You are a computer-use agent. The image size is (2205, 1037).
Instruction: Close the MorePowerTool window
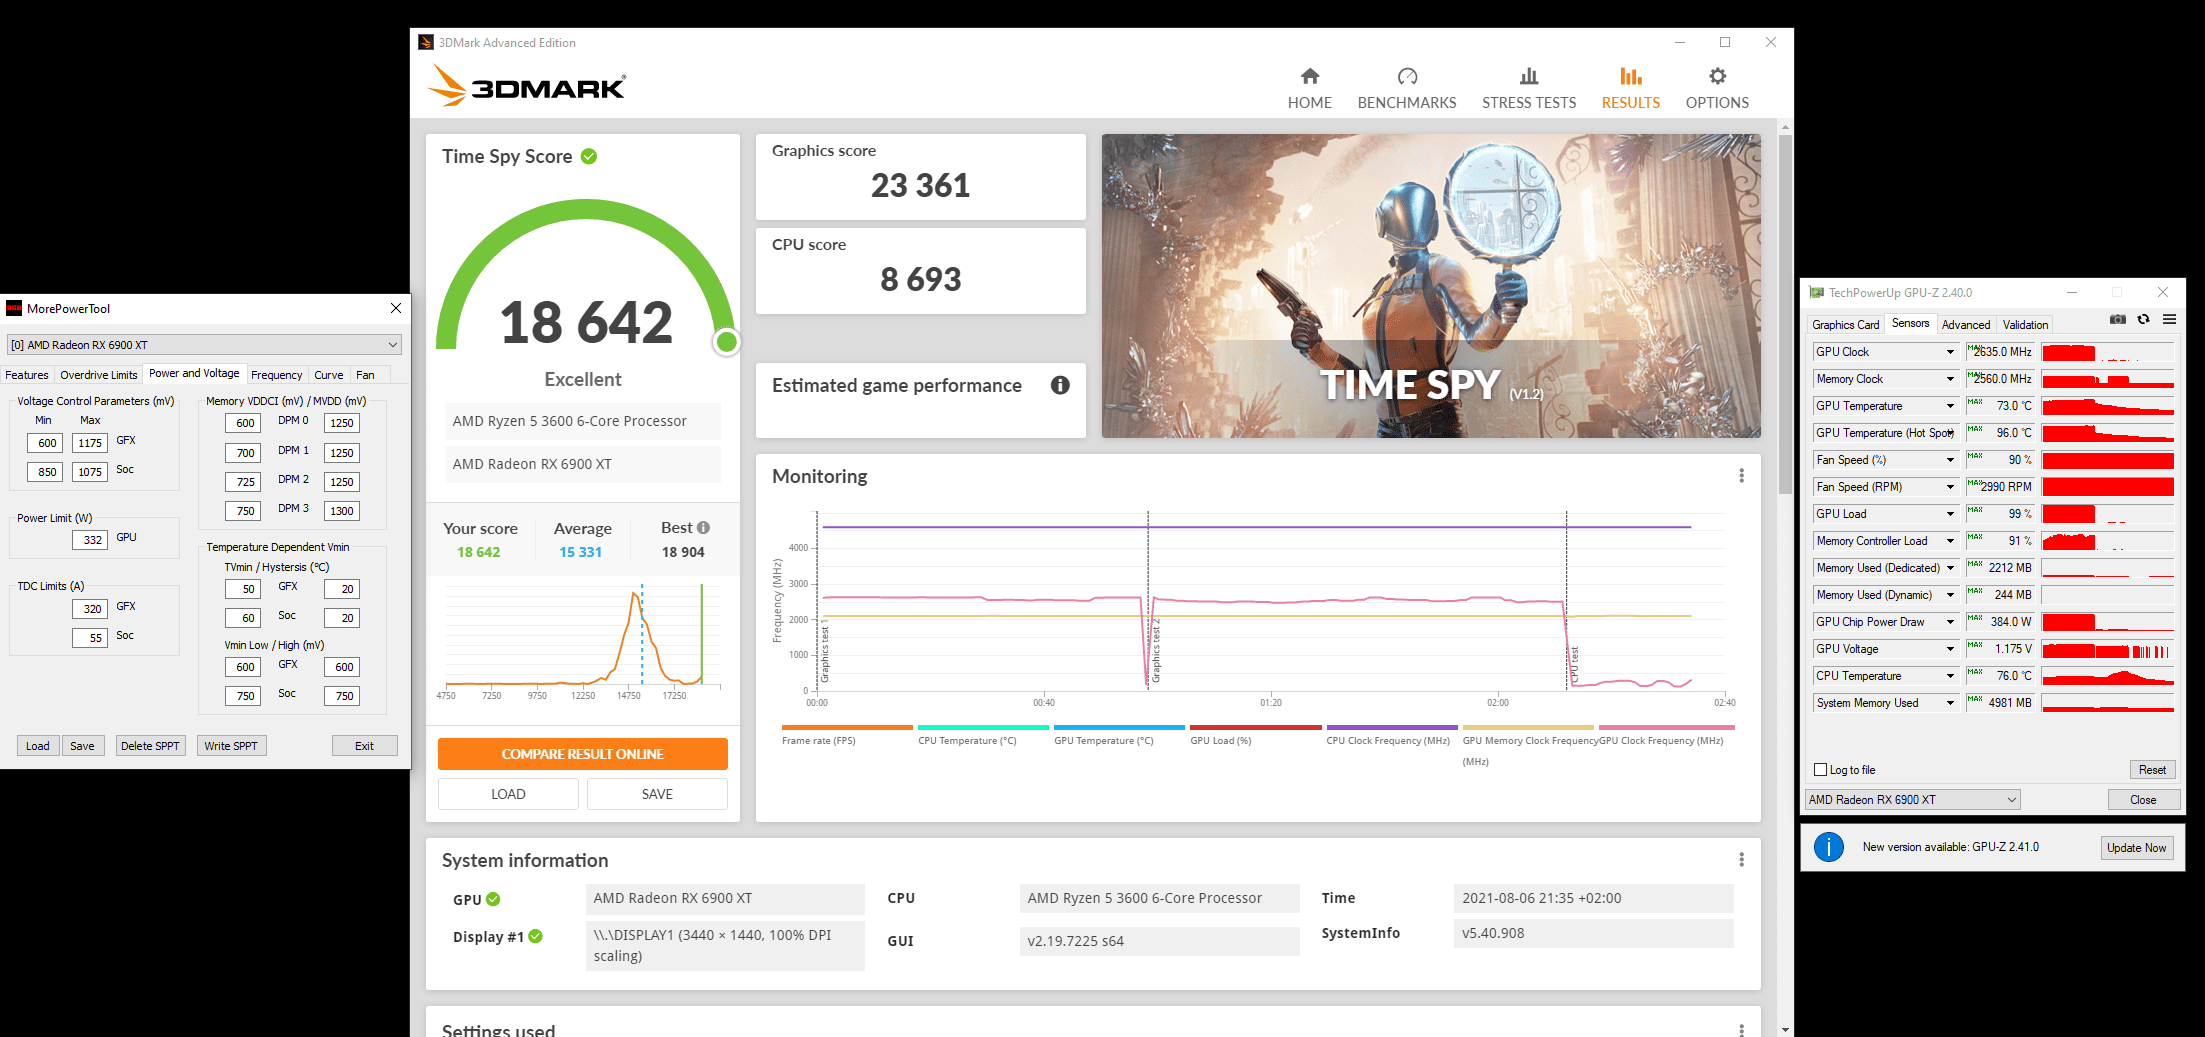tap(395, 308)
